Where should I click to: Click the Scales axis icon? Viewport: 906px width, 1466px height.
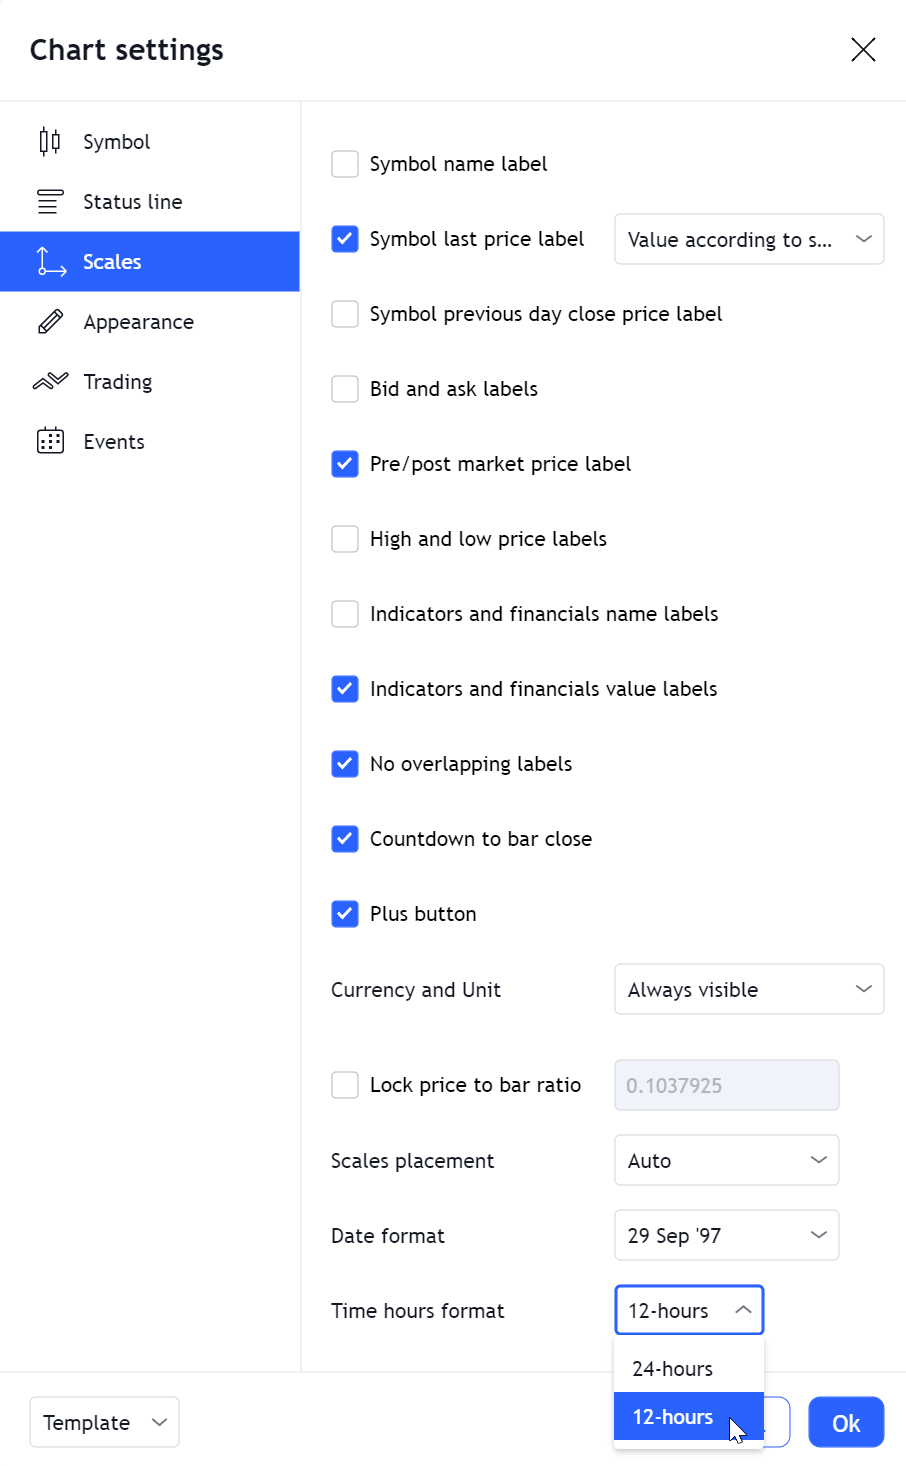coord(50,261)
